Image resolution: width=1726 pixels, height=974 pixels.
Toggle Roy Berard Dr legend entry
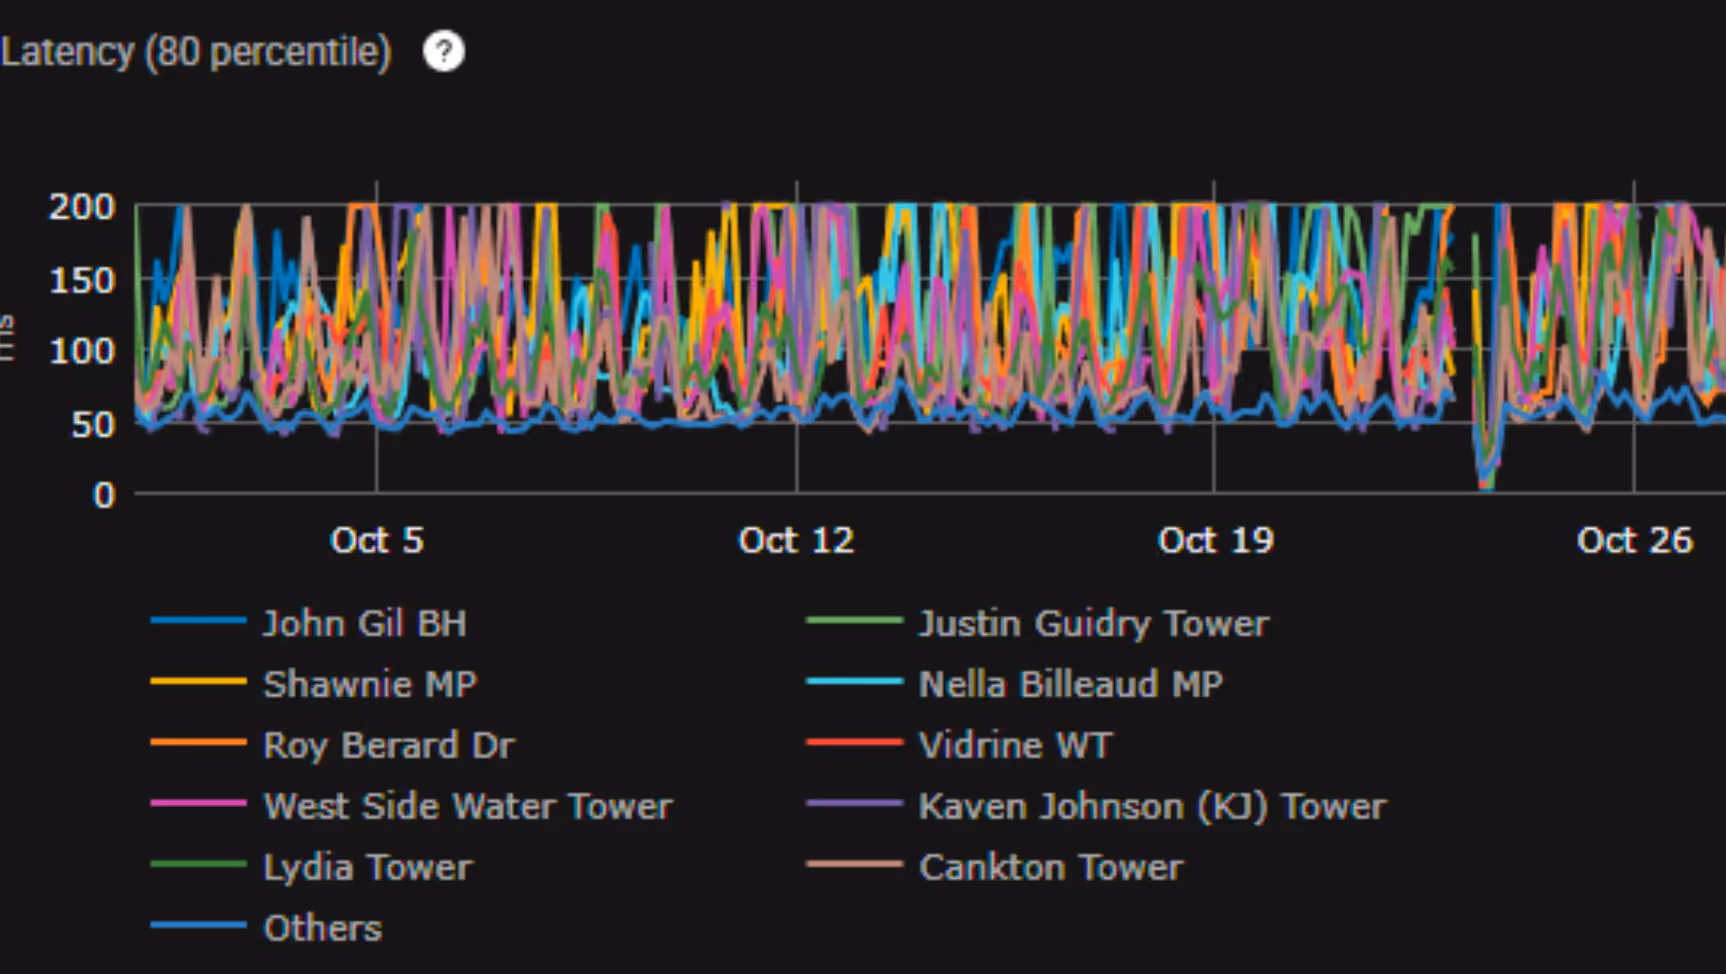coord(333,745)
